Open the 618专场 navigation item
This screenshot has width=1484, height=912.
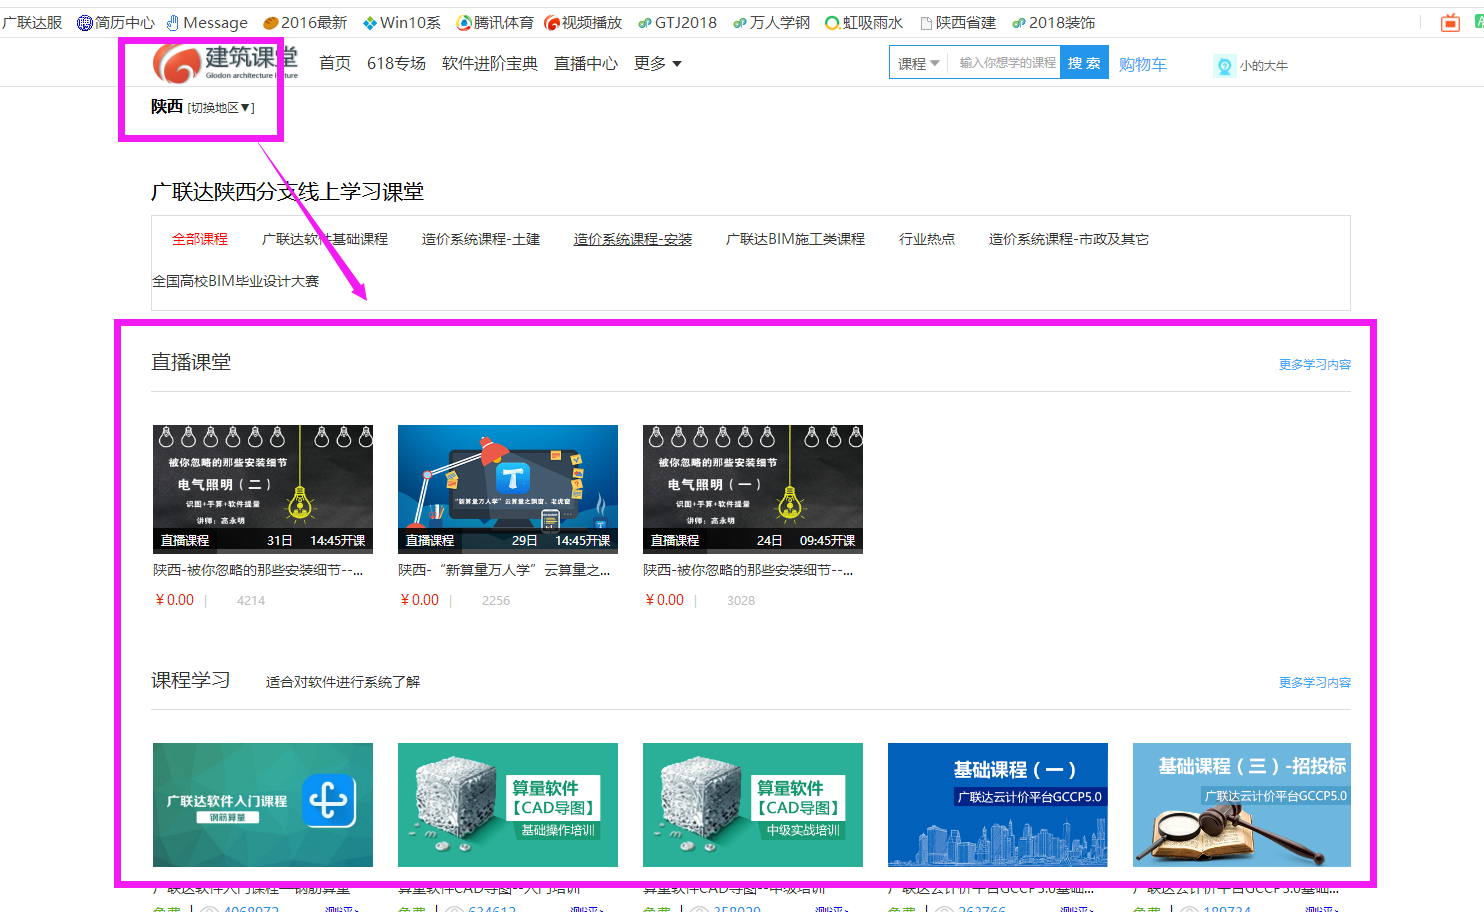point(396,63)
